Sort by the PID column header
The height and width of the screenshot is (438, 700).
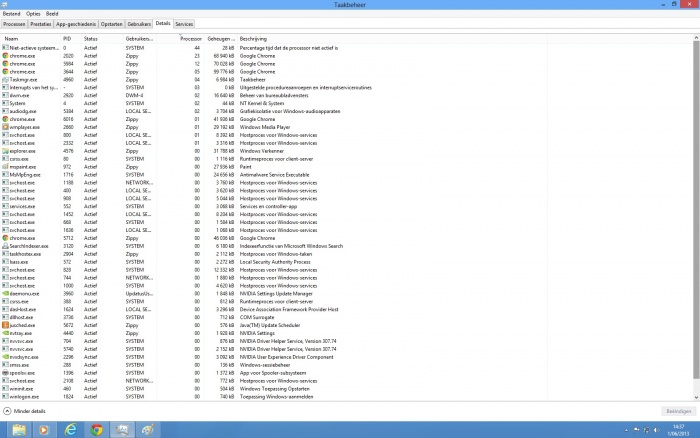coord(71,39)
